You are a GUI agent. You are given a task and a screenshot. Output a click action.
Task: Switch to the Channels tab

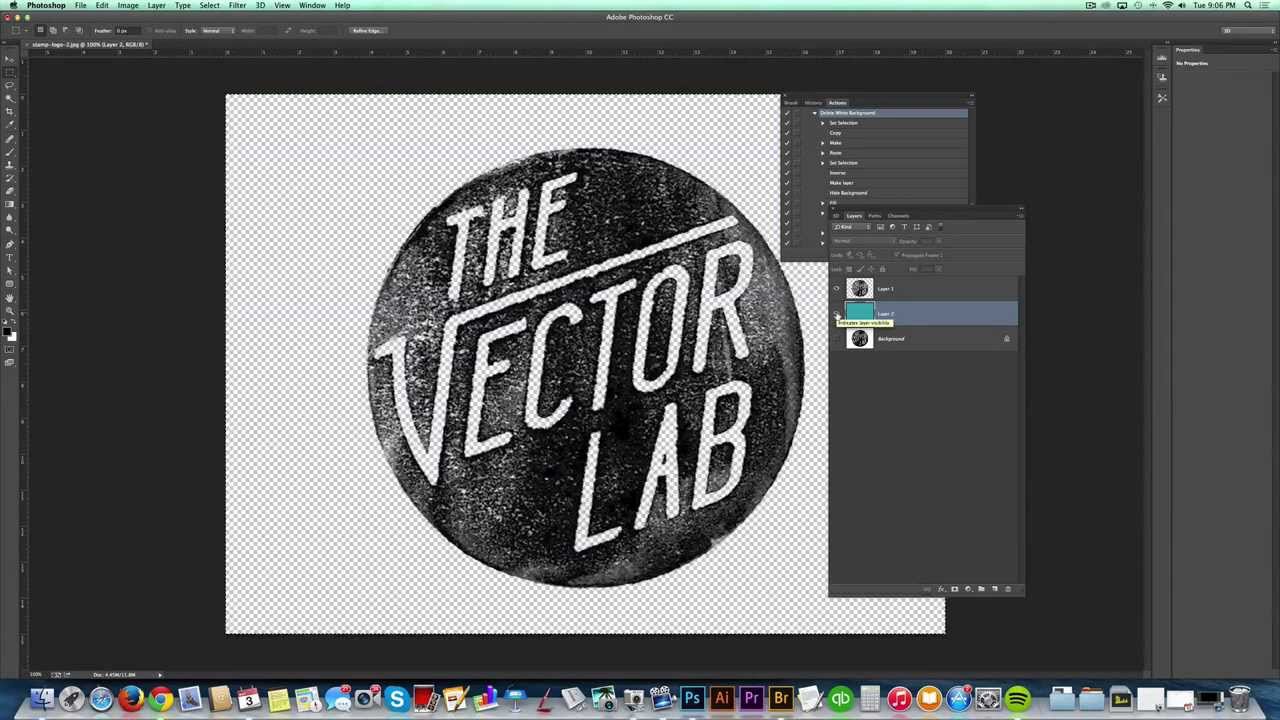point(898,216)
